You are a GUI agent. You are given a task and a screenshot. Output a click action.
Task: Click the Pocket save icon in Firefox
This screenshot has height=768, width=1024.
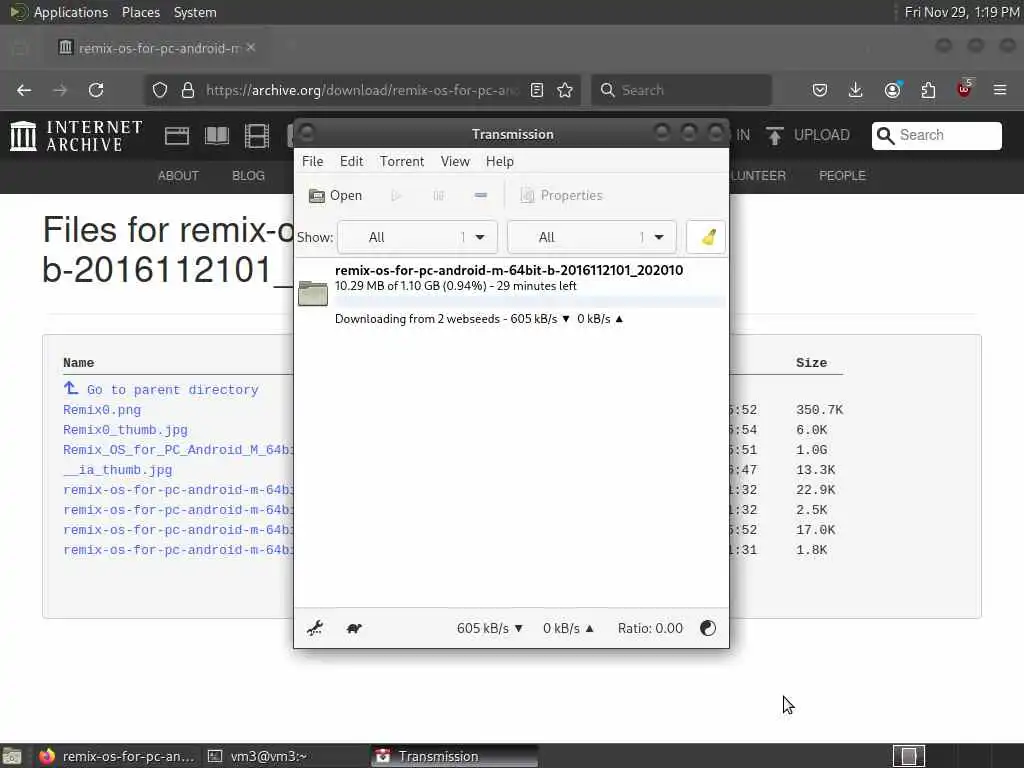click(820, 90)
